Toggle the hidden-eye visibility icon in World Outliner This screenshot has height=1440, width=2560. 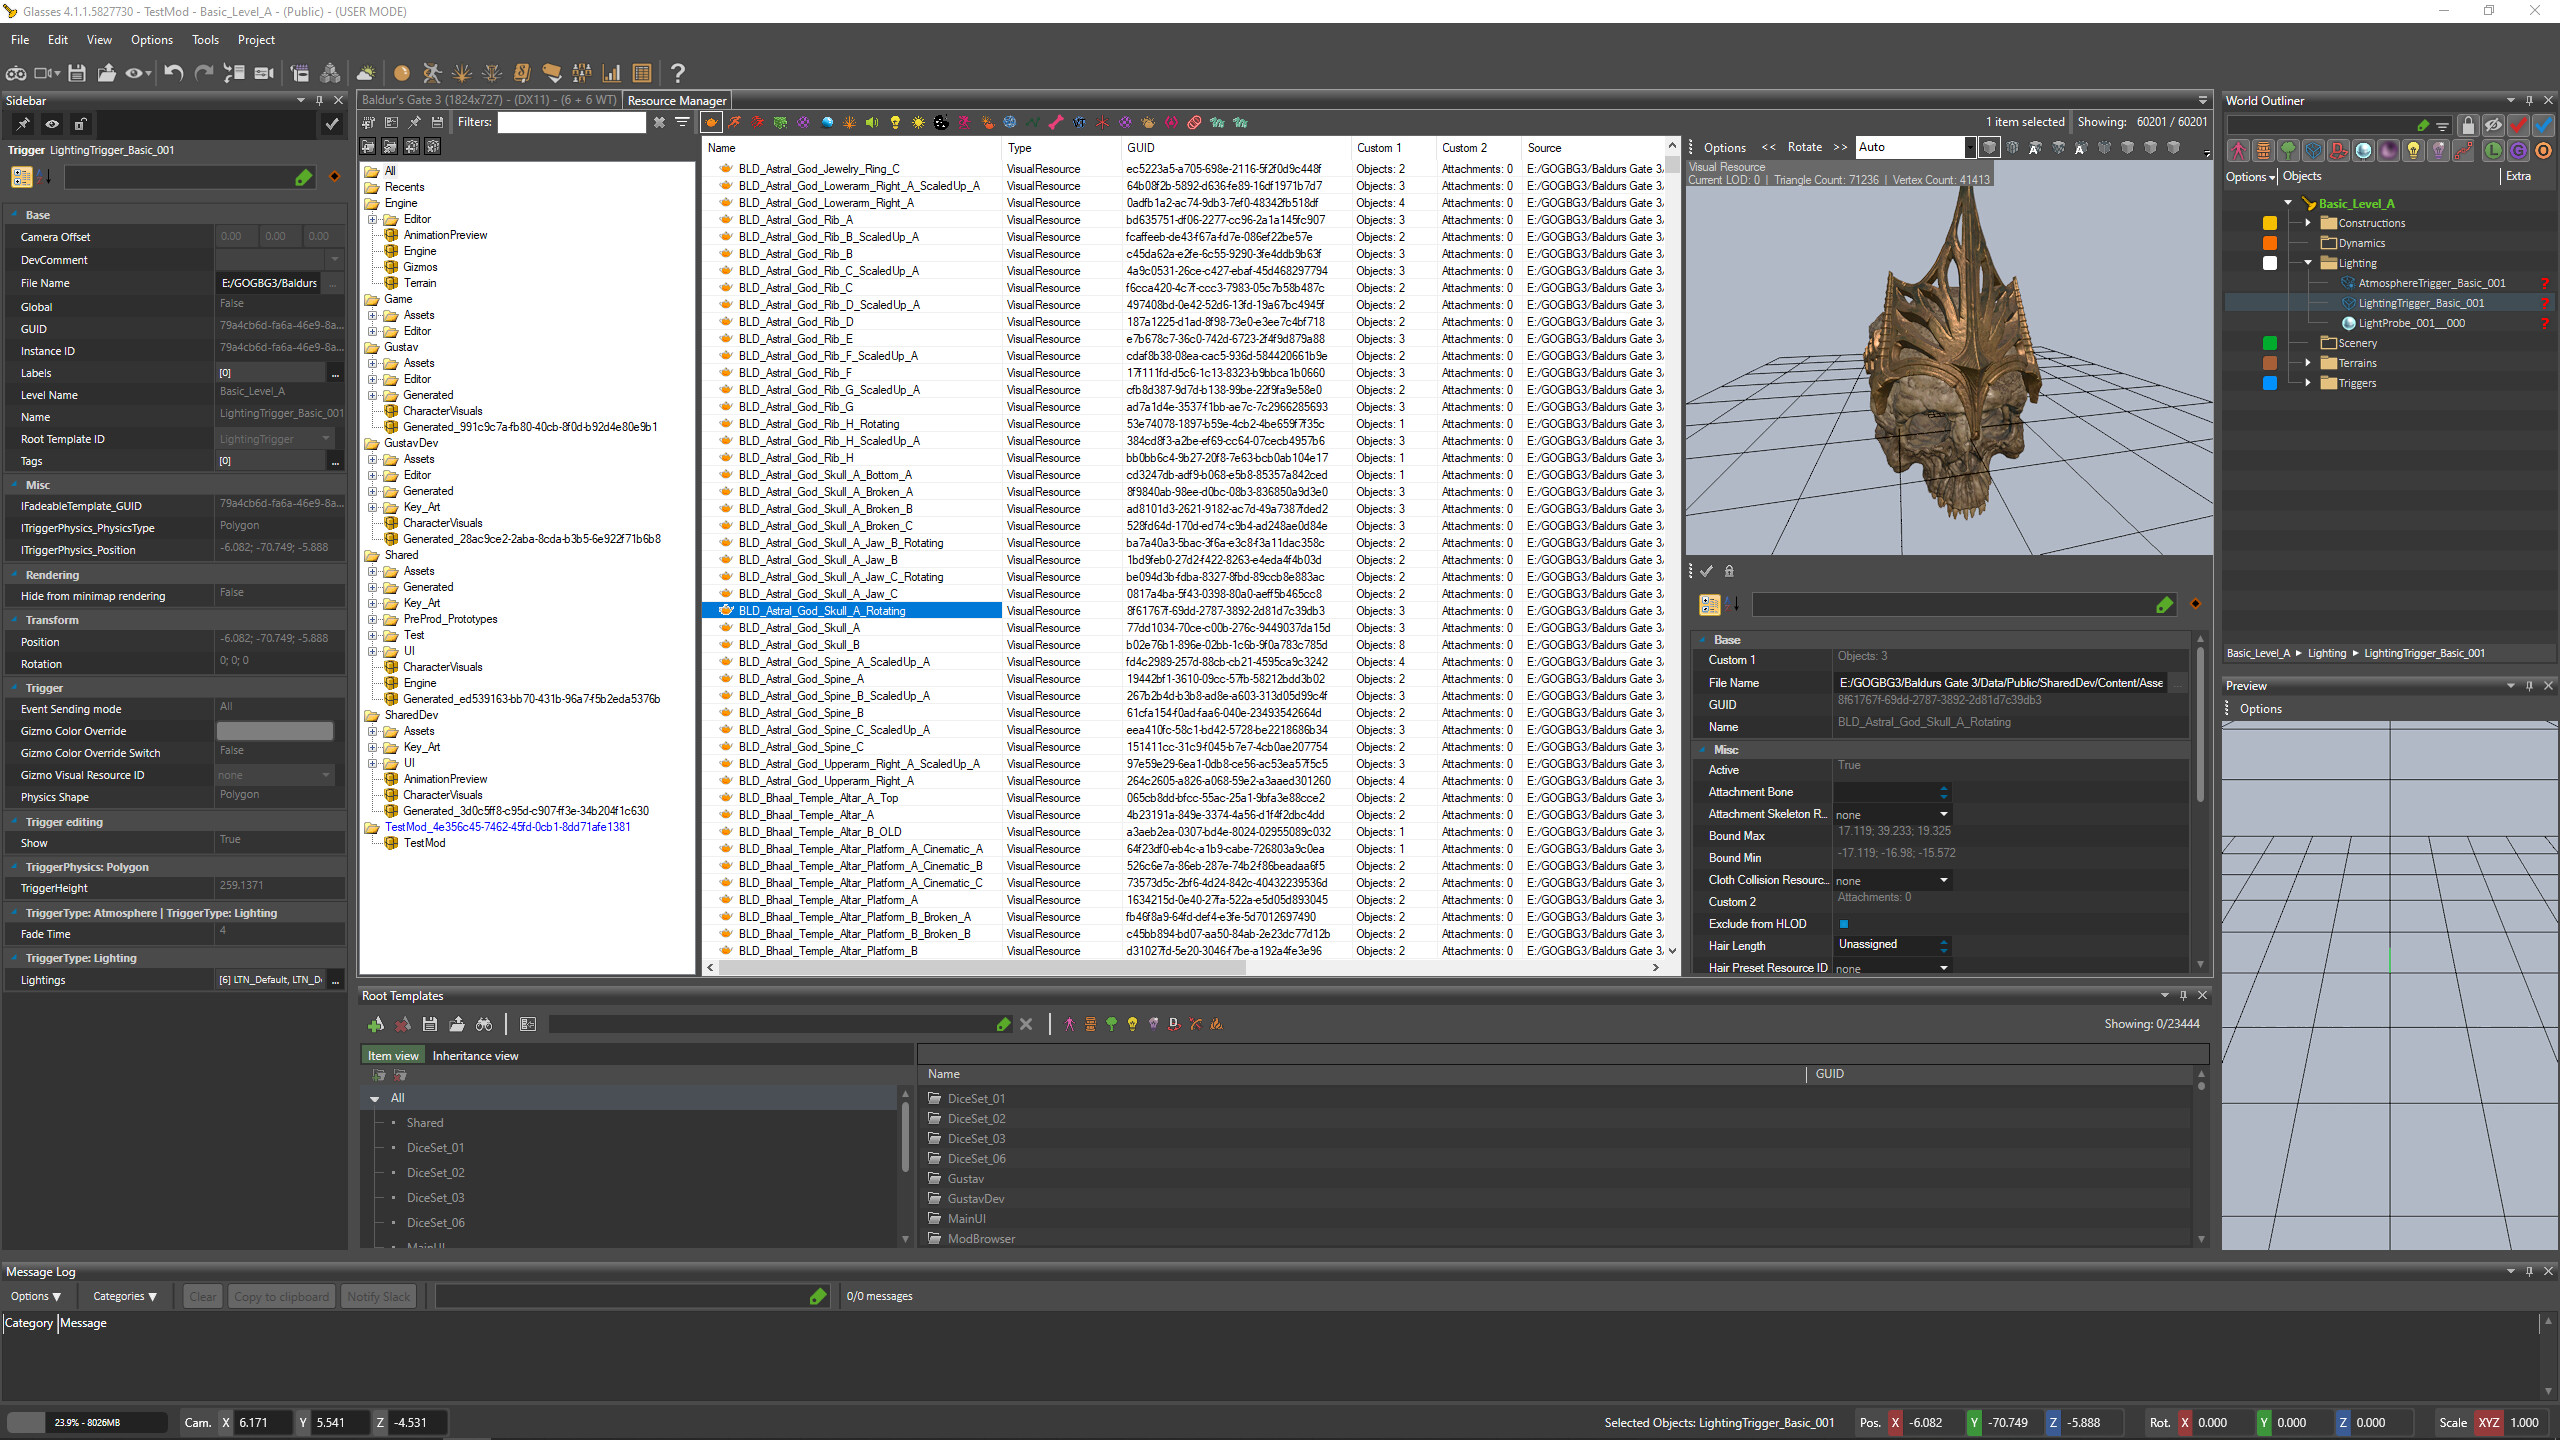2493,125
